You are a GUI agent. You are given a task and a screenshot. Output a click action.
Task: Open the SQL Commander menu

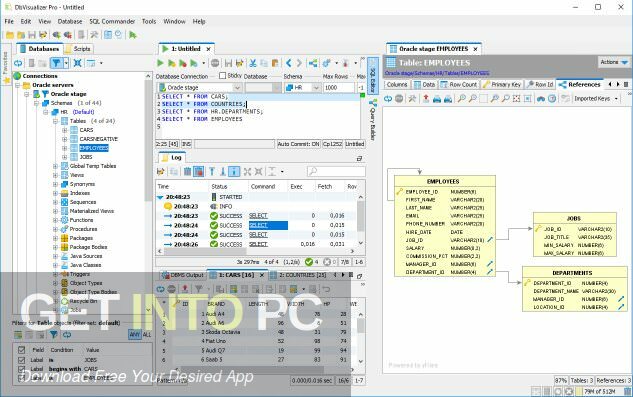[112, 21]
